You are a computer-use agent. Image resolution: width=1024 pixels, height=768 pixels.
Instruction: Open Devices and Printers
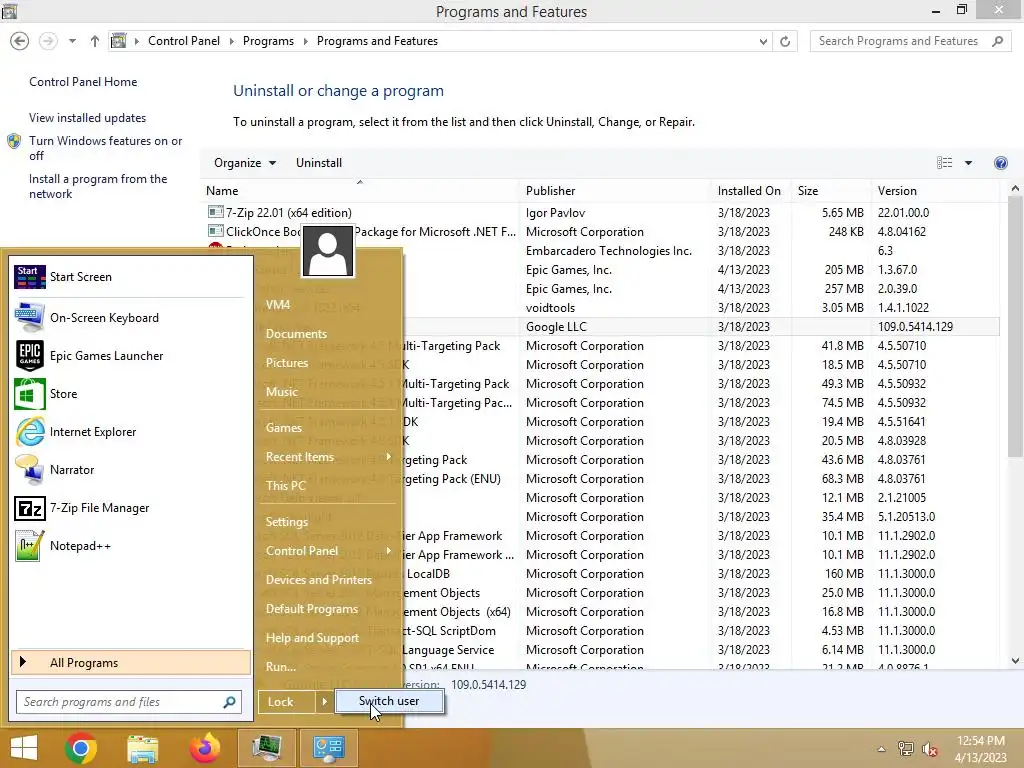319,580
